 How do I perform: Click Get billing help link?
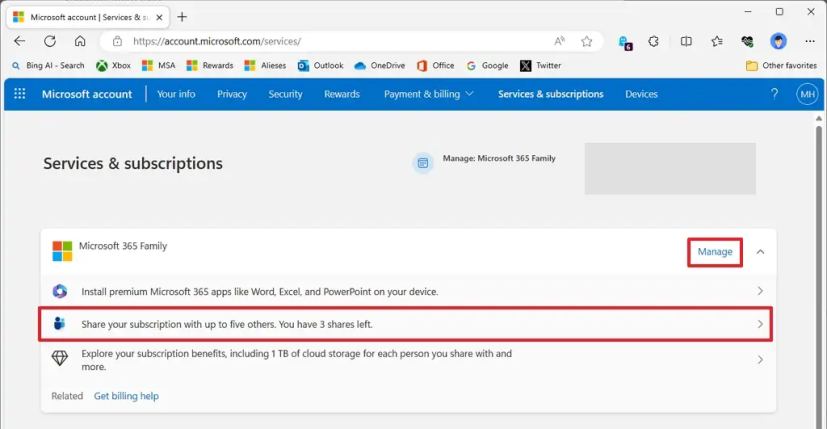[x=126, y=396]
